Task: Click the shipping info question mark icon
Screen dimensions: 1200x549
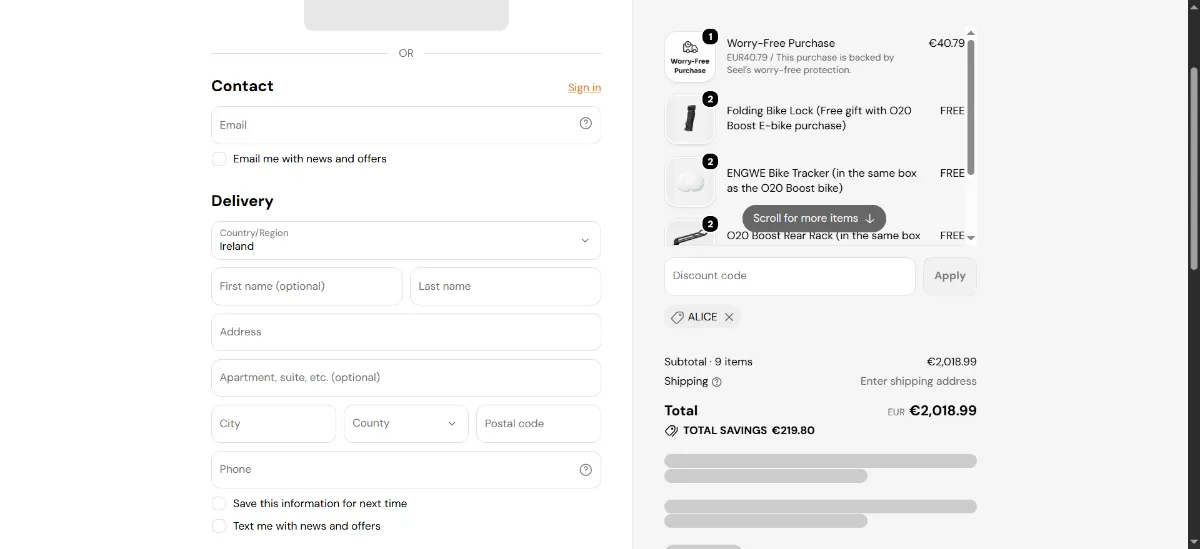Action: [717, 382]
